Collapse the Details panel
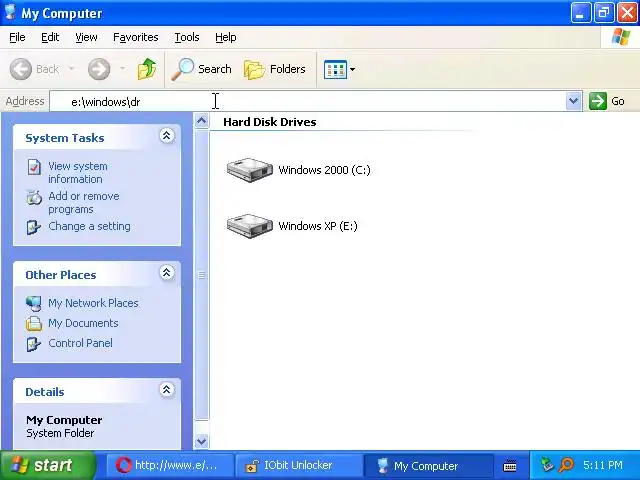The height and width of the screenshot is (480, 640). (167, 390)
